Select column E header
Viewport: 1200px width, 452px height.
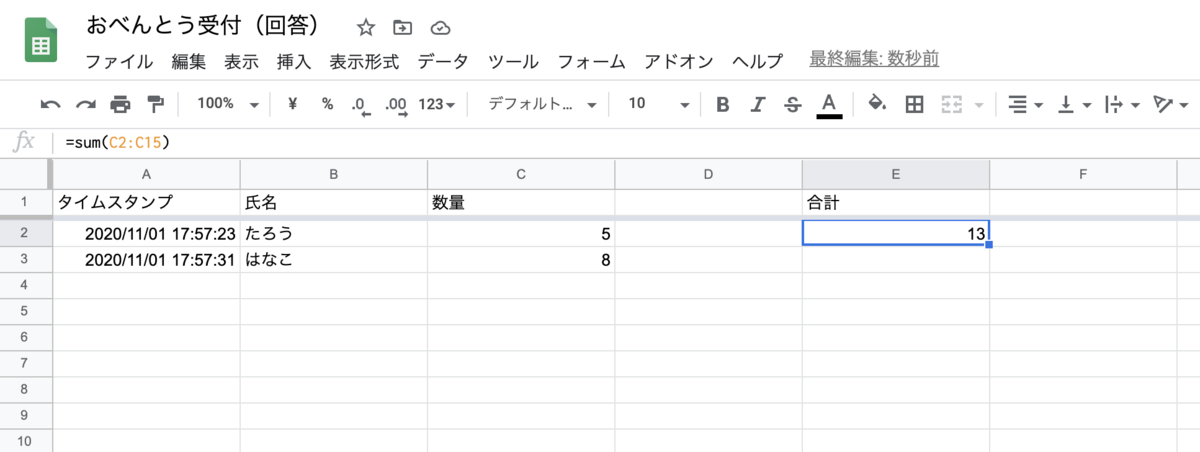pyautogui.click(x=896, y=175)
